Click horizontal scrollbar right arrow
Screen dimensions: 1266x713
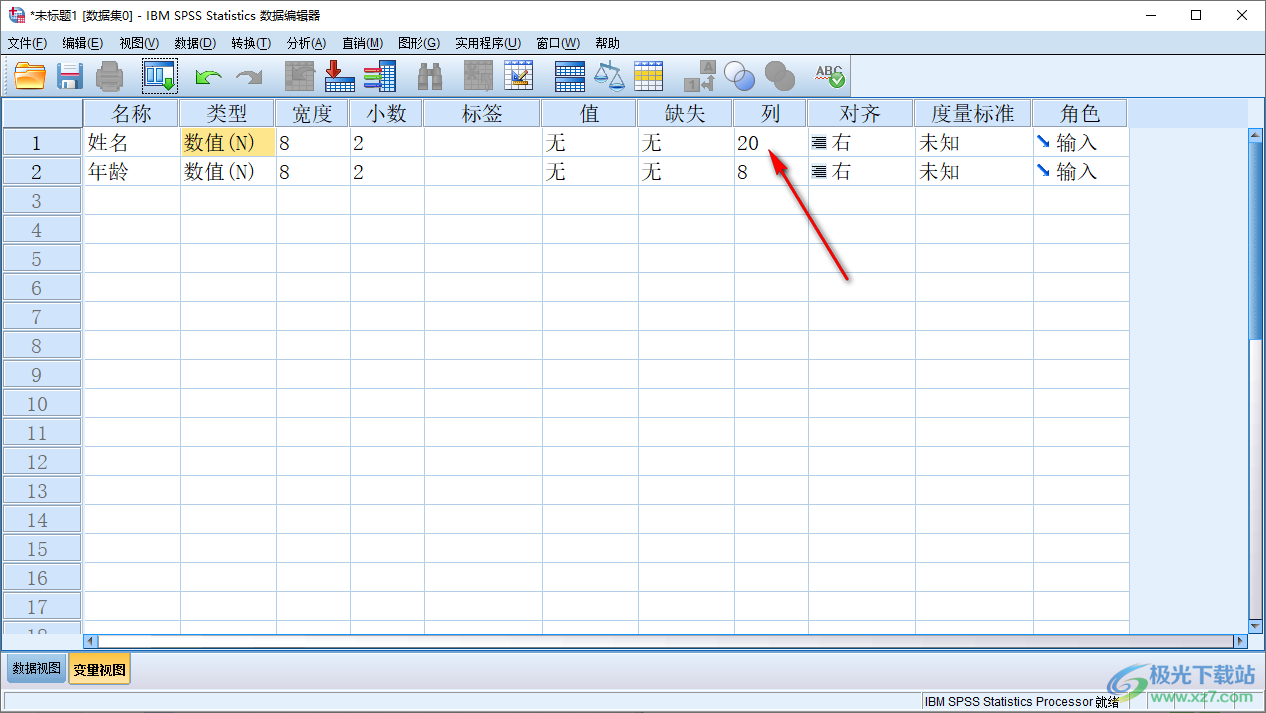pyautogui.click(x=1241, y=641)
